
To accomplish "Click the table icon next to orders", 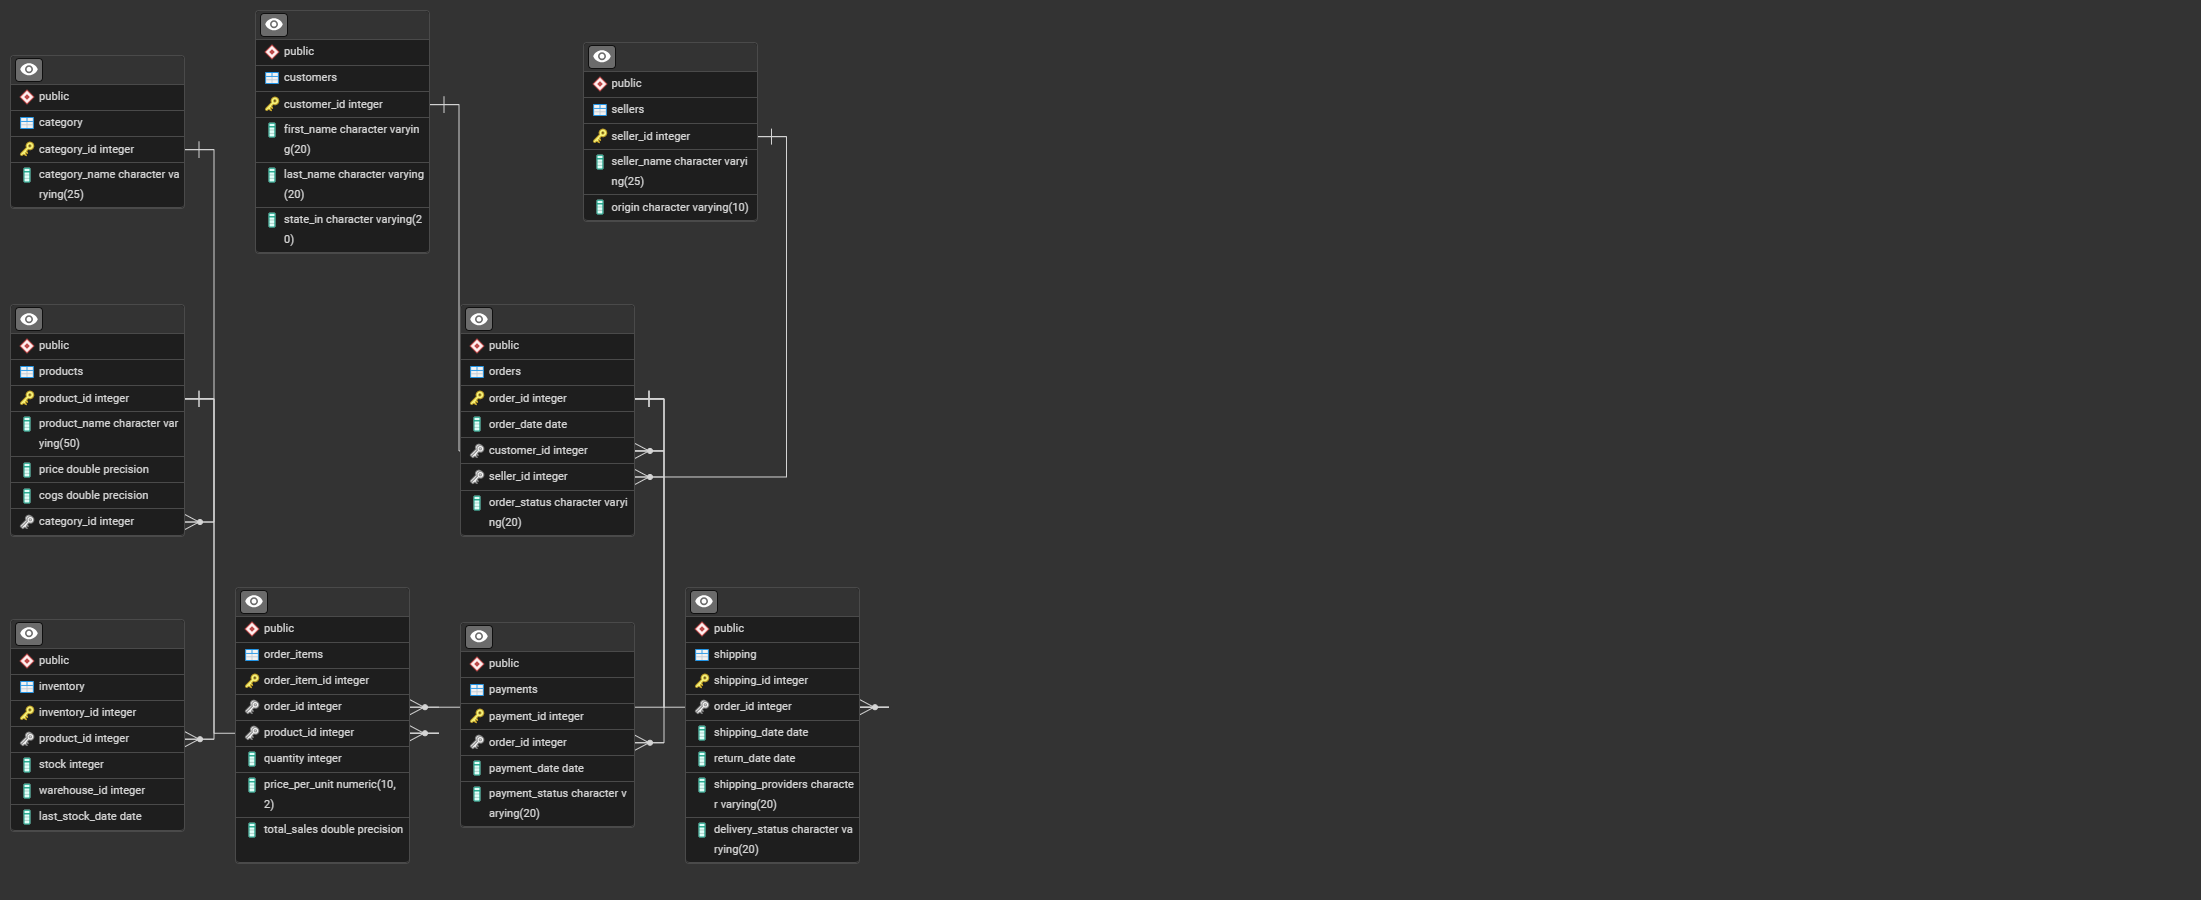I will point(476,371).
